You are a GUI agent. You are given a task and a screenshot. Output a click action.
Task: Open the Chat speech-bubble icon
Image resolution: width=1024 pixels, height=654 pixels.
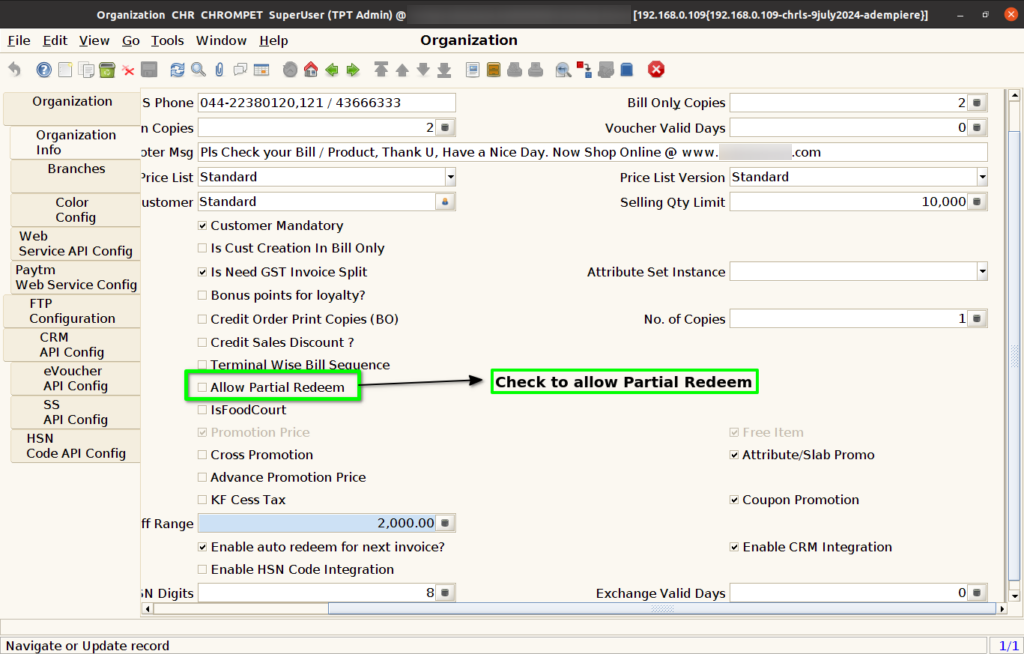pyautogui.click(x=240, y=69)
